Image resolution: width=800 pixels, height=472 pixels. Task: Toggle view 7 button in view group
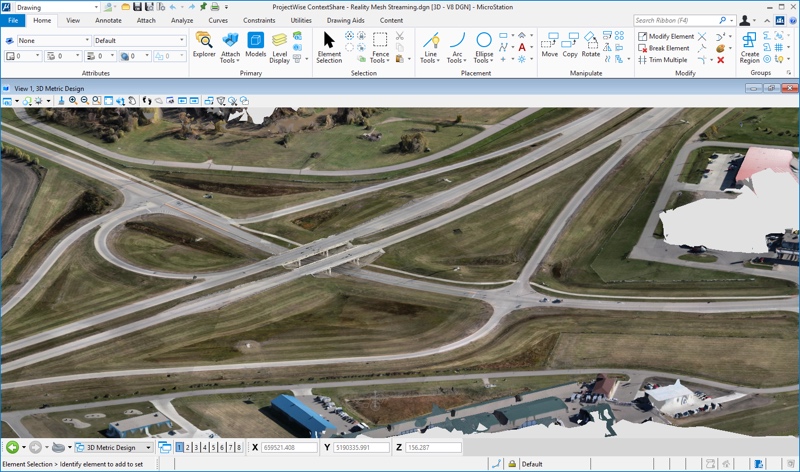pyautogui.click(x=230, y=448)
